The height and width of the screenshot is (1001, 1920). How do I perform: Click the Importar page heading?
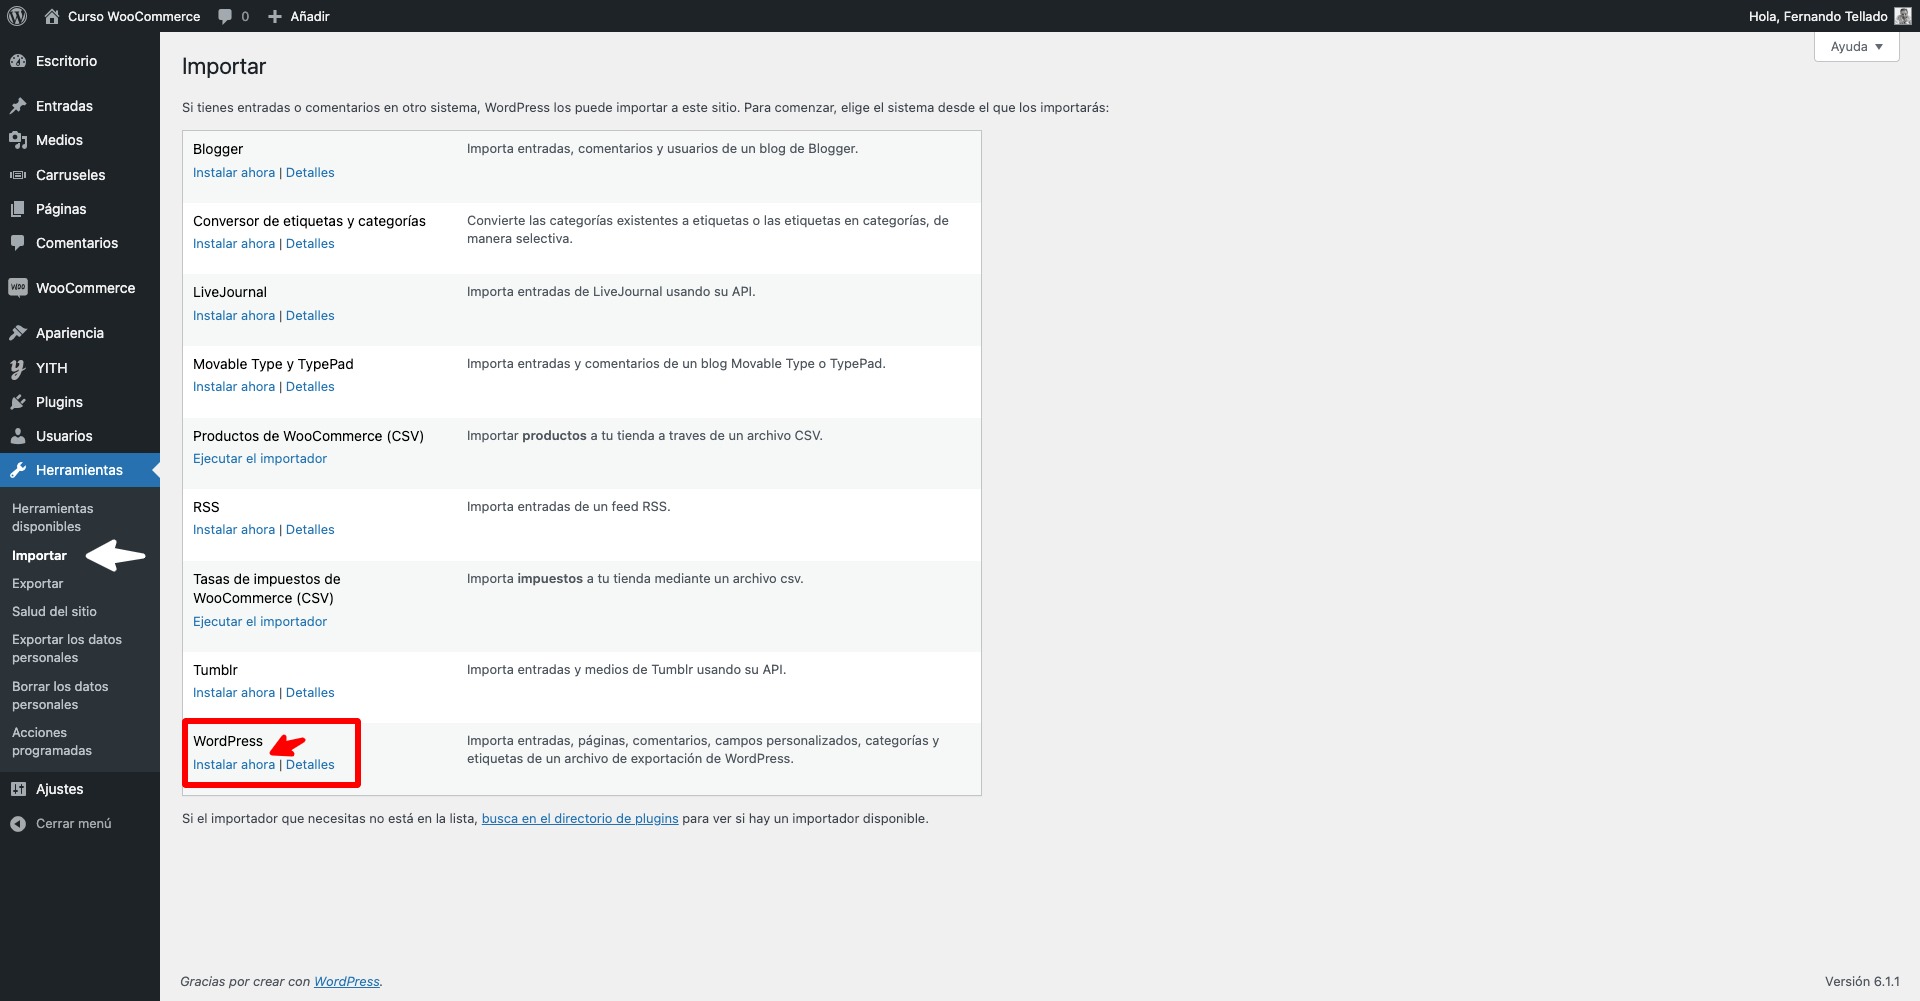[x=224, y=67]
